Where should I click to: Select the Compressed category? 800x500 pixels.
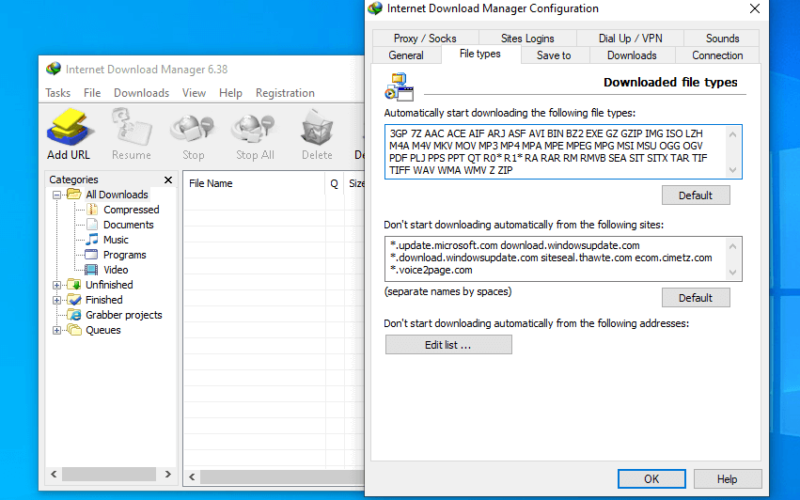coord(131,210)
